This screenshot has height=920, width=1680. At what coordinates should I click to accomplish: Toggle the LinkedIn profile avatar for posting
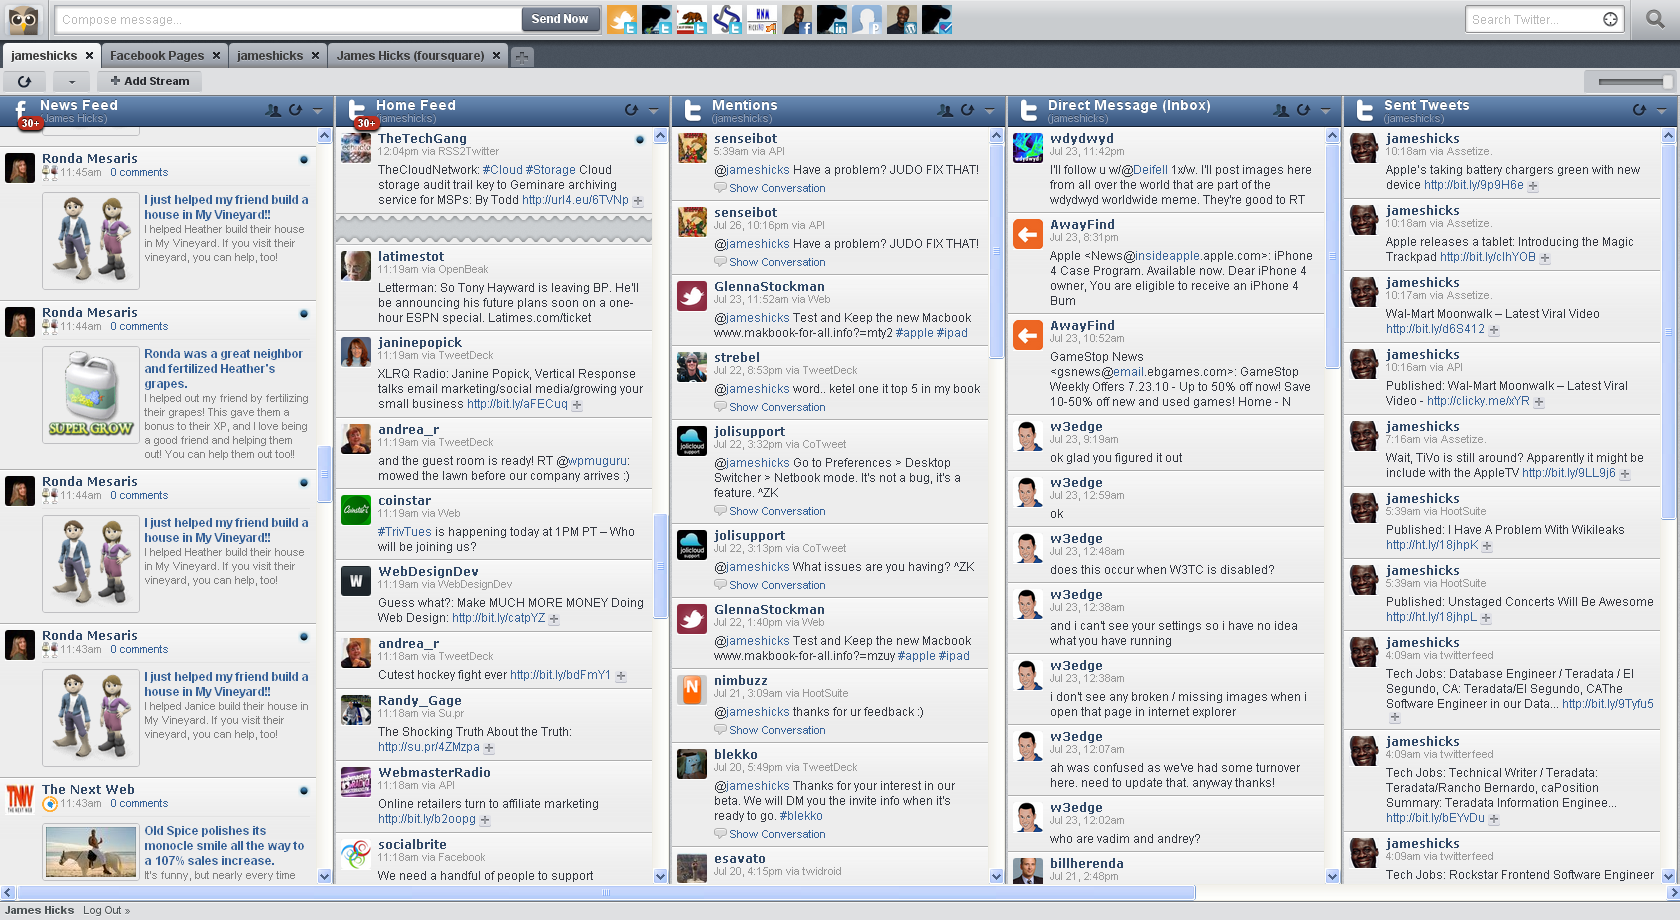tap(832, 19)
